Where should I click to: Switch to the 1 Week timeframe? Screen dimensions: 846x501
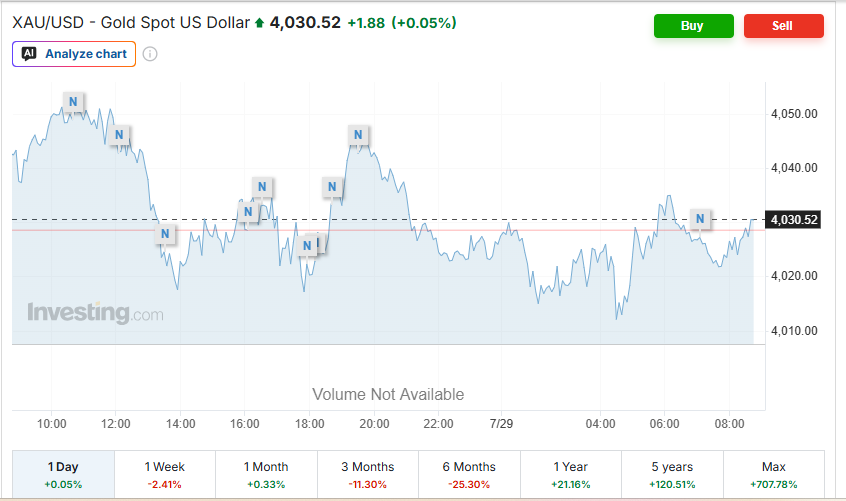[x=165, y=474]
